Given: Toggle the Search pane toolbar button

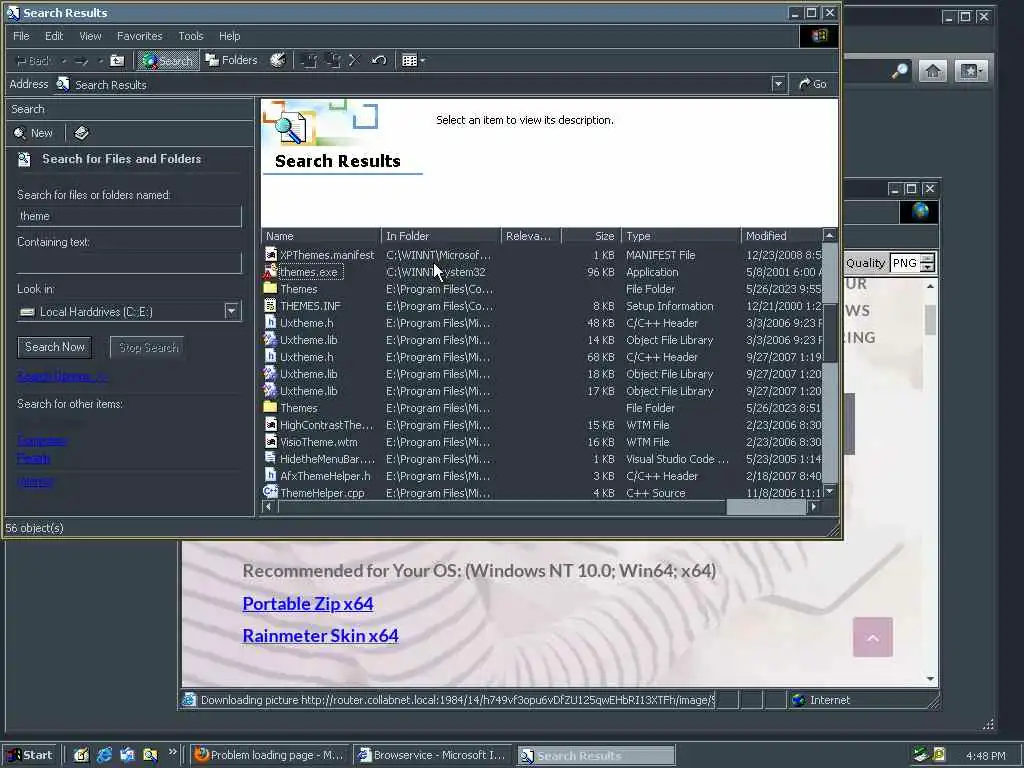Looking at the screenshot, I should [167, 61].
